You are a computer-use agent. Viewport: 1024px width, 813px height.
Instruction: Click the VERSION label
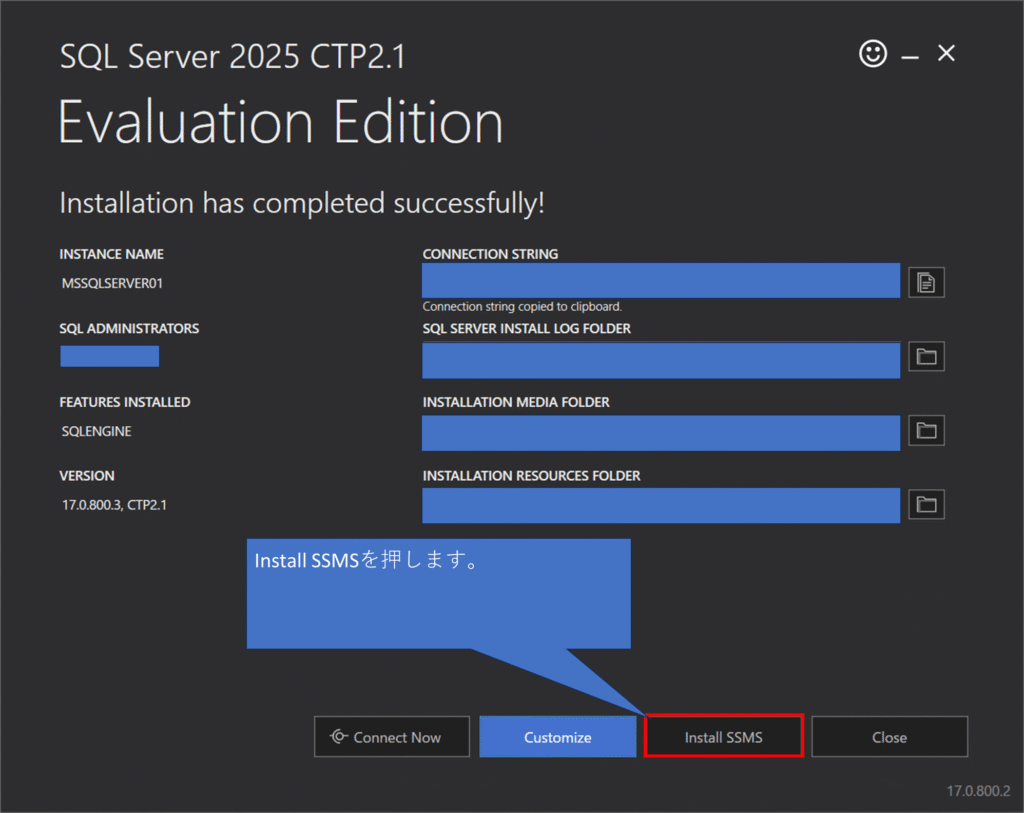point(87,476)
